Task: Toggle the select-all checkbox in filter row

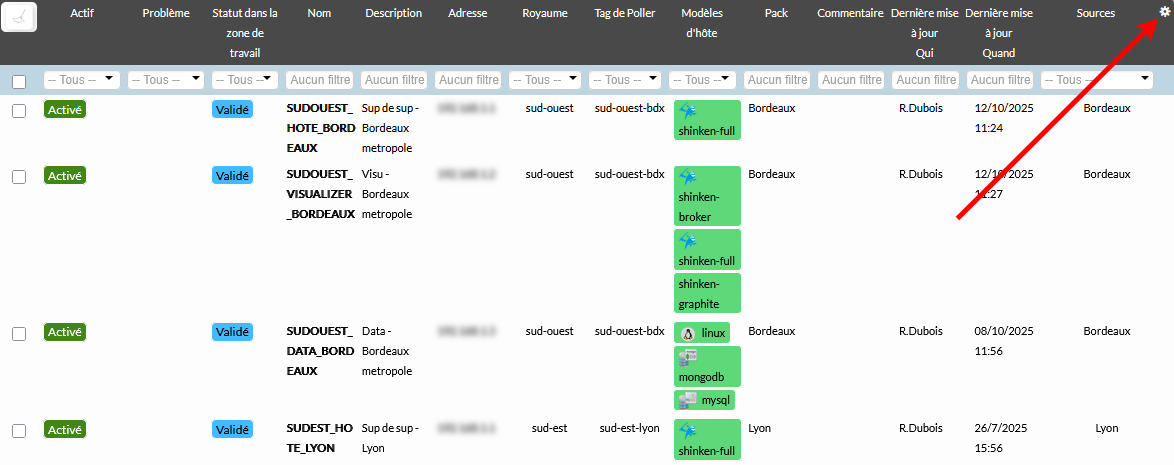Action: pos(19,81)
